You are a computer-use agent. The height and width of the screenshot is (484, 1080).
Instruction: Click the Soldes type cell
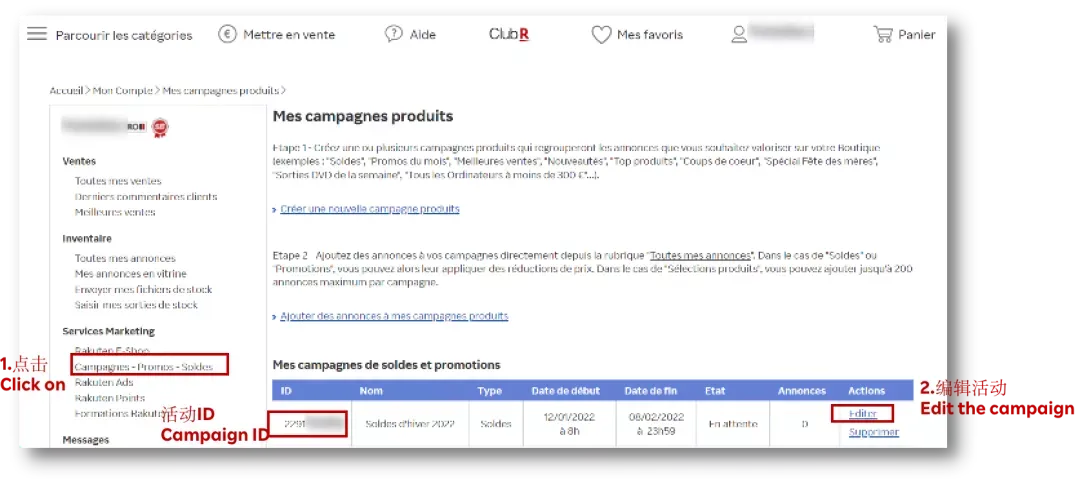pyautogui.click(x=496, y=424)
